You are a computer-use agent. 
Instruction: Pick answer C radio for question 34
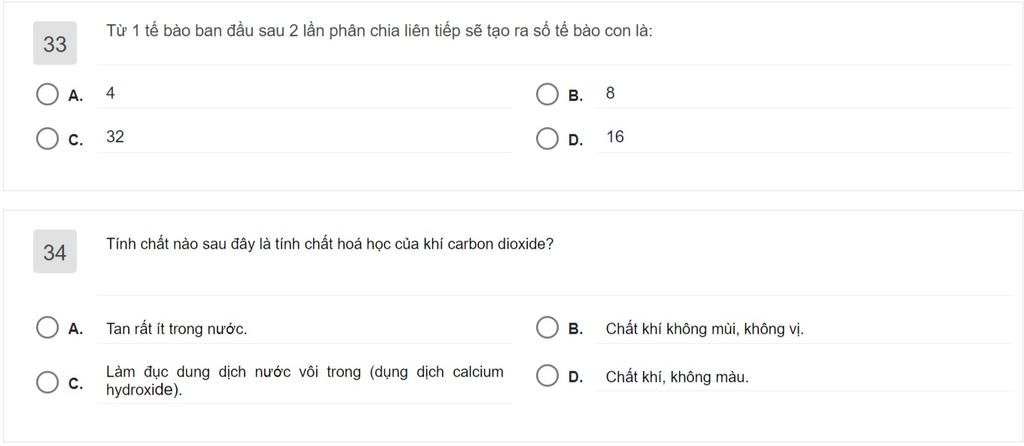pyautogui.click(x=47, y=382)
